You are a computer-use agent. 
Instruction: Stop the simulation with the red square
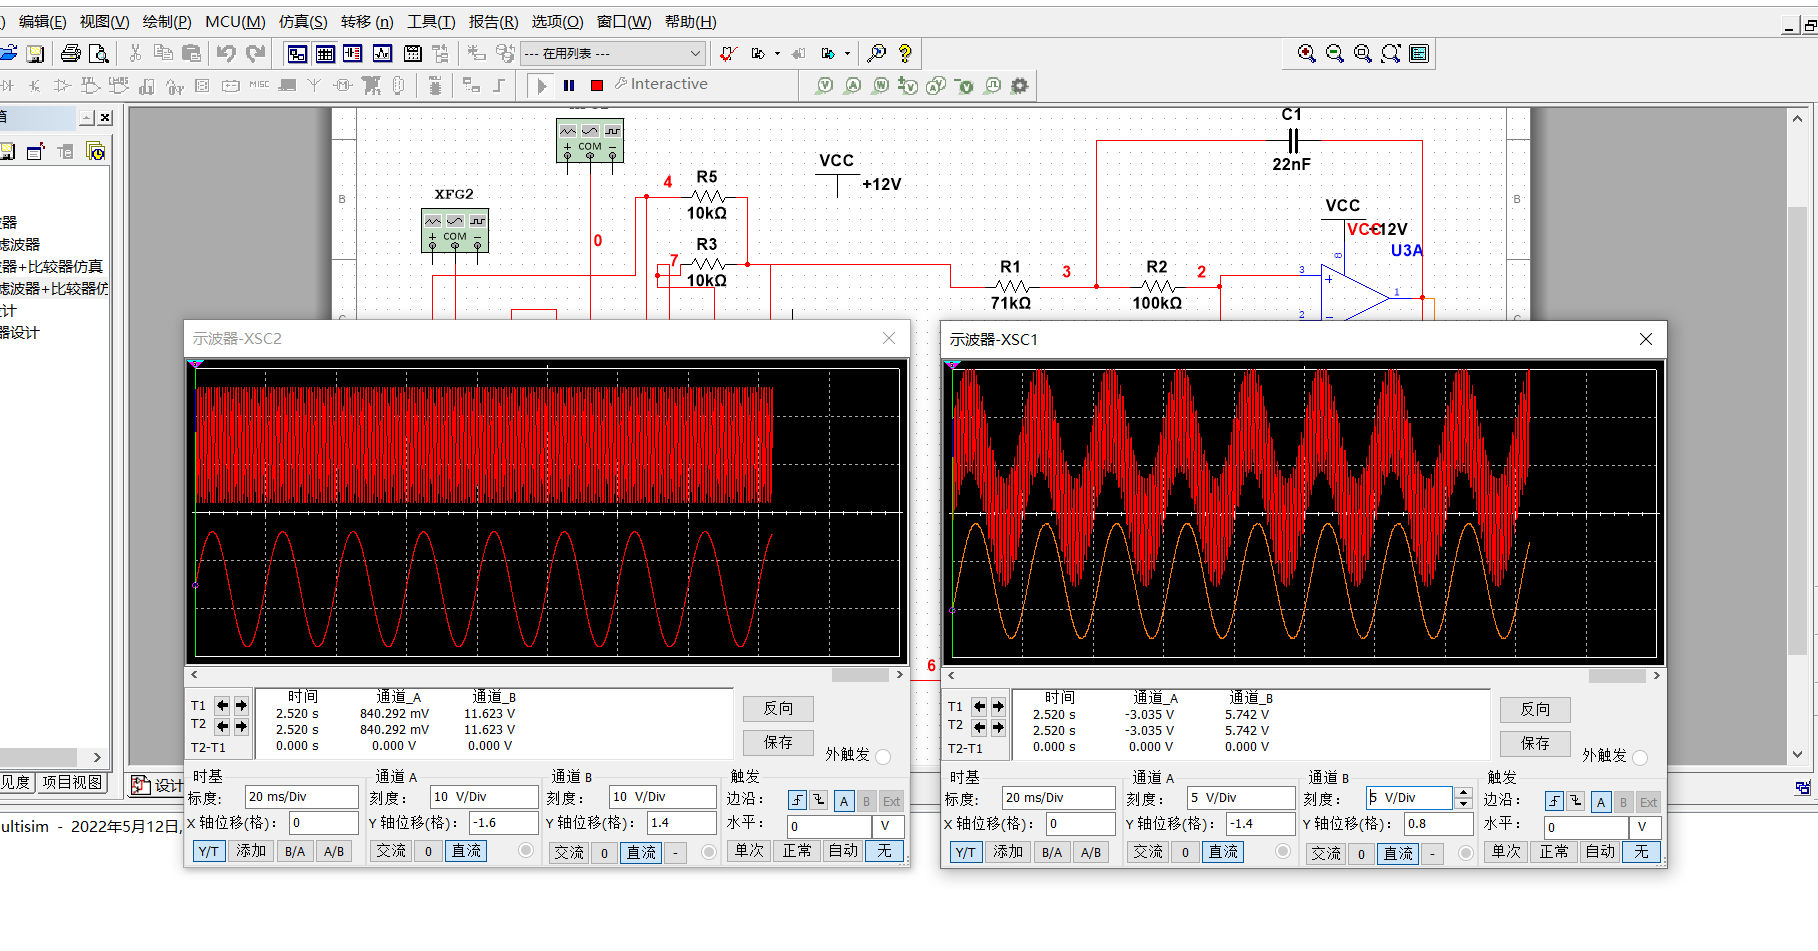pyautogui.click(x=597, y=86)
